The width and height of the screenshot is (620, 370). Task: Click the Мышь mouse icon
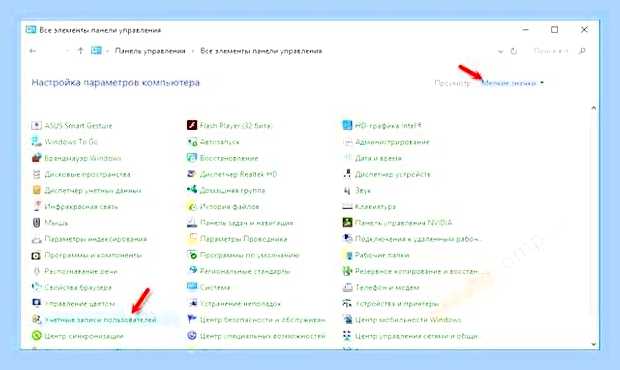click(x=36, y=223)
